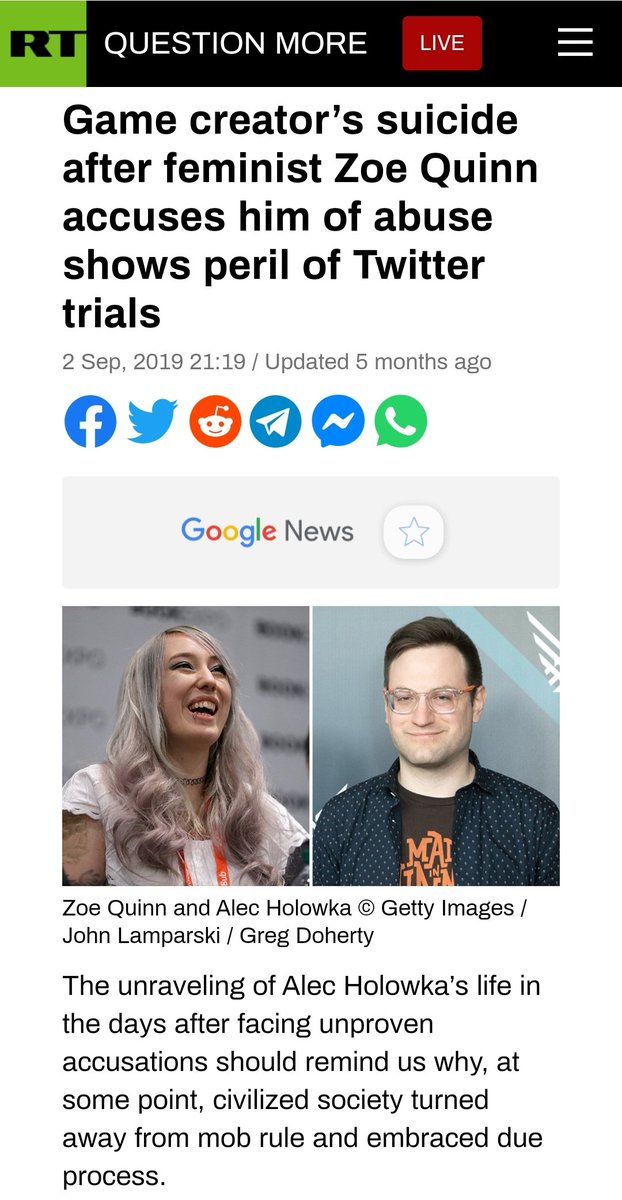
Task: Share the article on Facebook
Action: click(90, 421)
